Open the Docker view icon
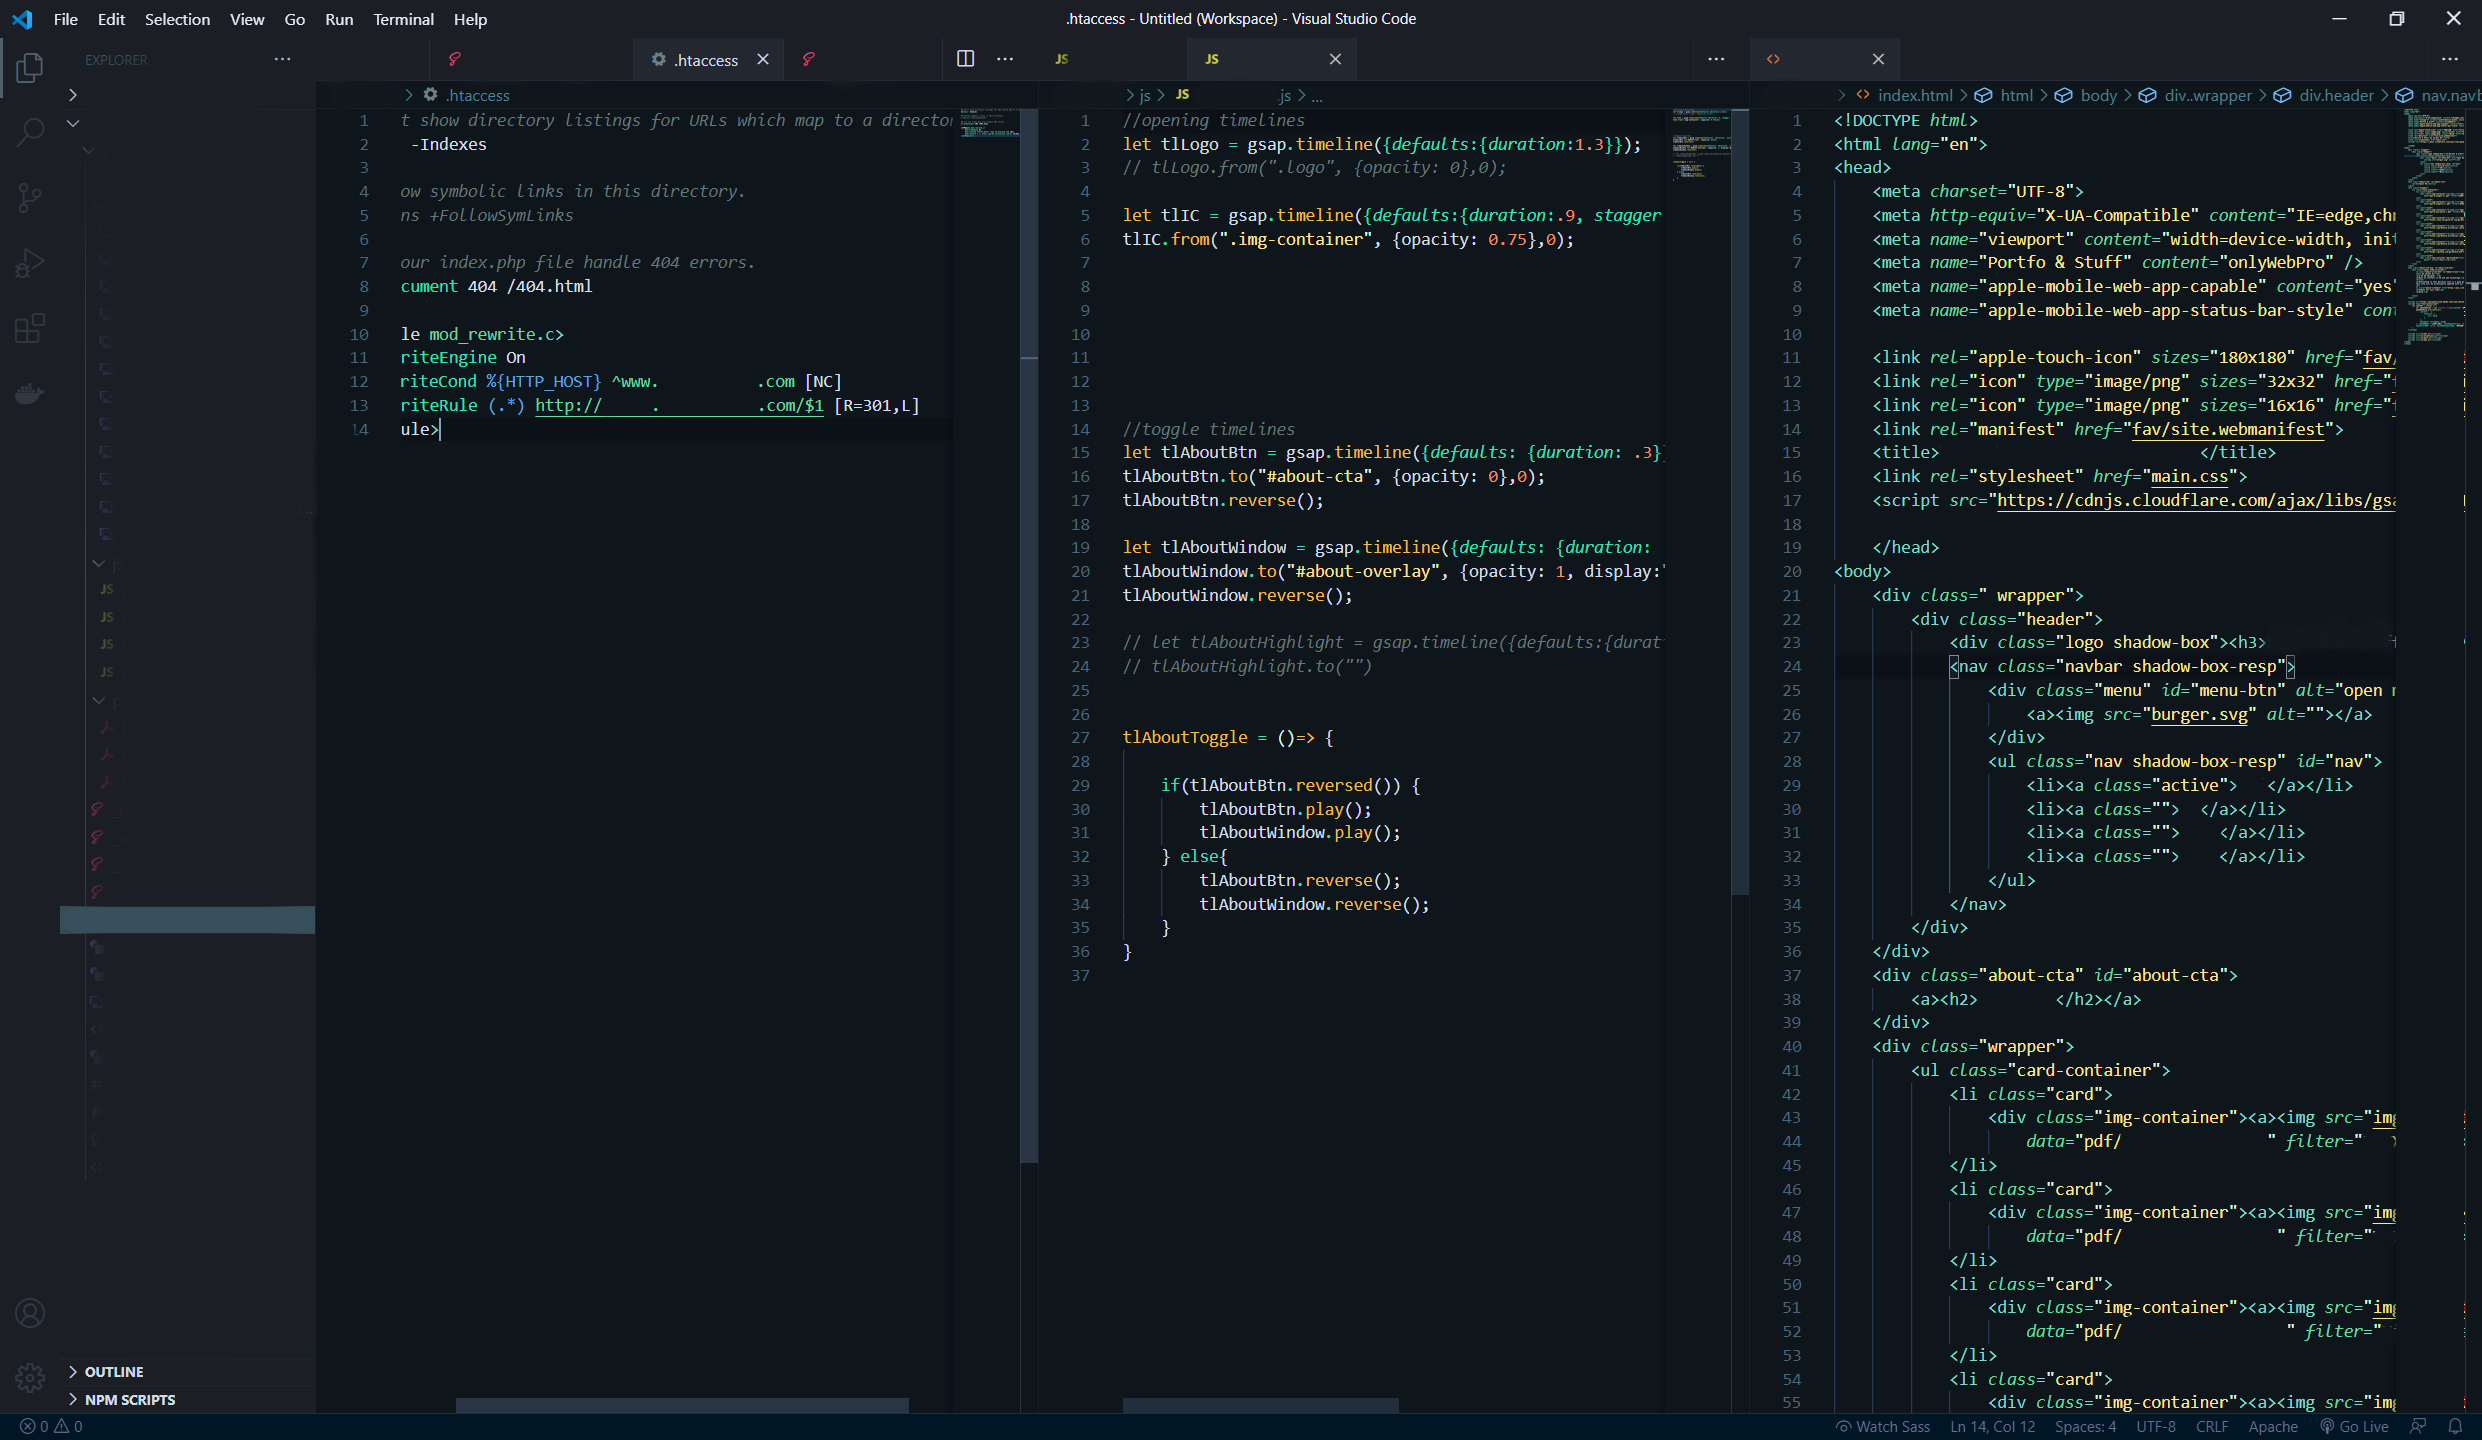Image resolution: width=2482 pixels, height=1440 pixels. [x=30, y=393]
